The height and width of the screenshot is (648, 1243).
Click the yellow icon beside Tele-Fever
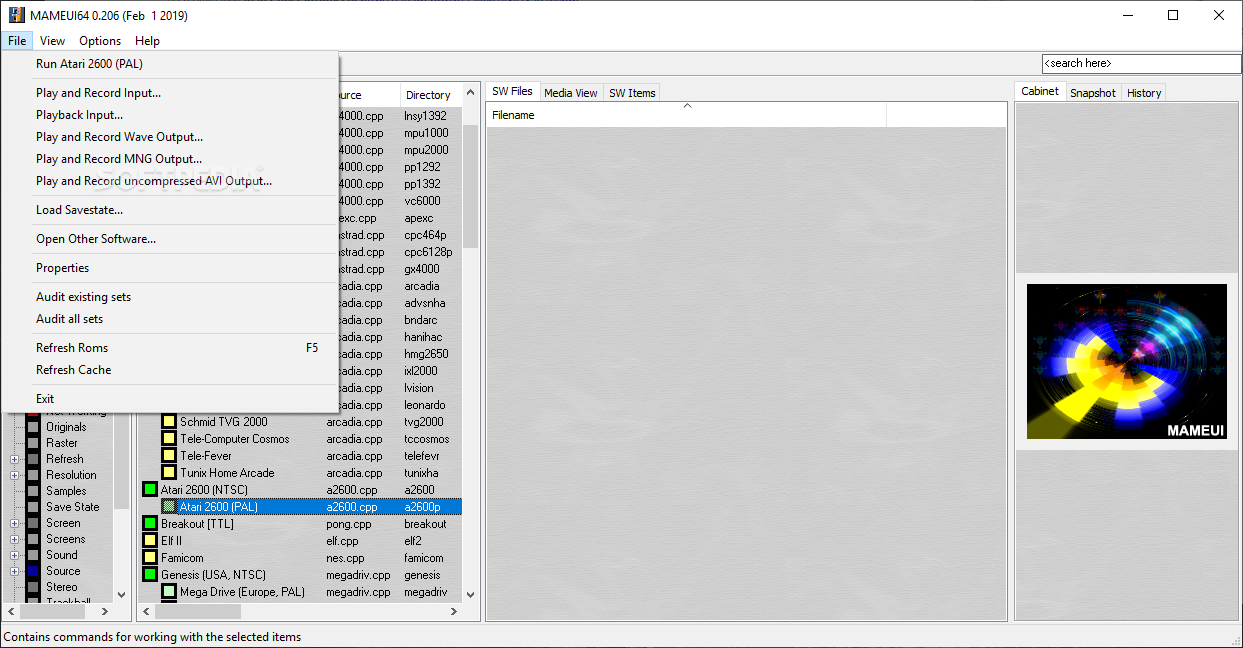coord(169,456)
